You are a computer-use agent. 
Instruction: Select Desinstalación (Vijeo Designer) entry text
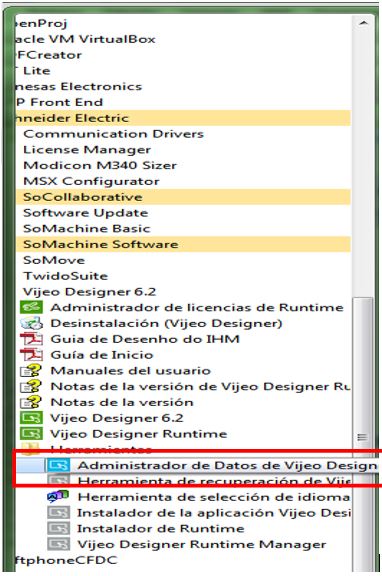(166, 323)
